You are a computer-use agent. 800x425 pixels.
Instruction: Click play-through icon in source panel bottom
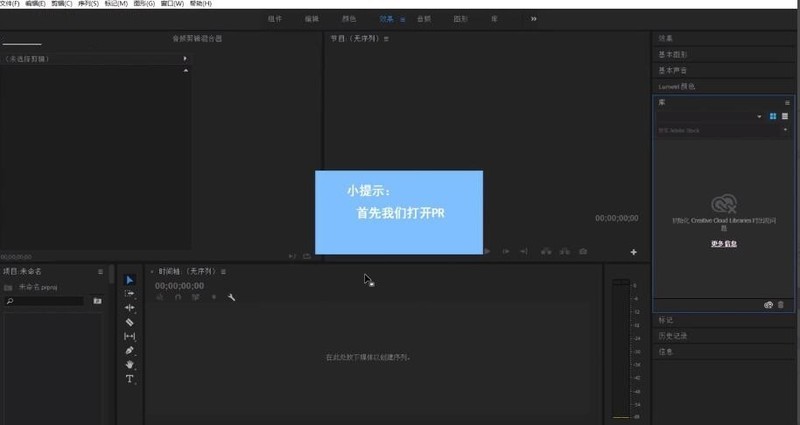[292, 256]
